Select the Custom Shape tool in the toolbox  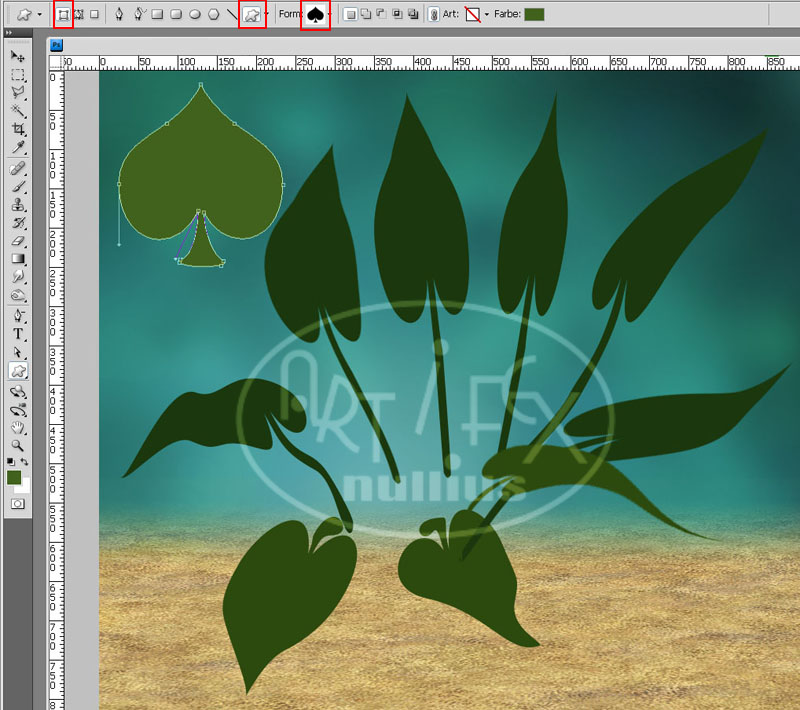tap(18, 371)
